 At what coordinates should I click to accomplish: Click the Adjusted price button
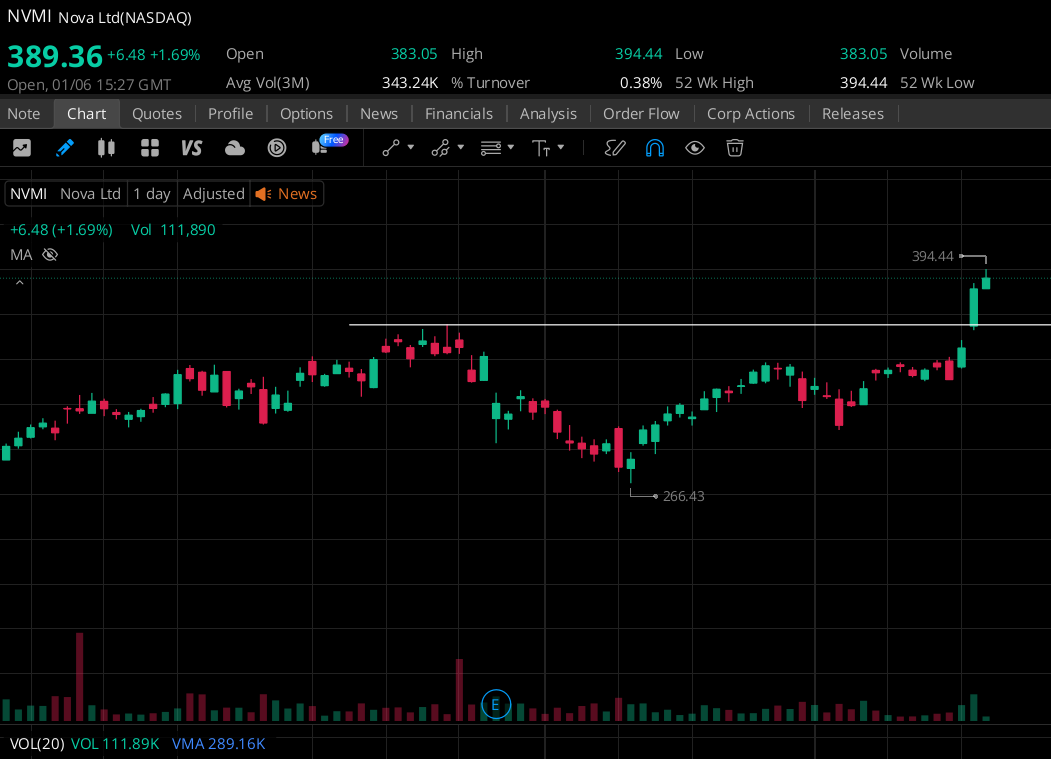pos(213,193)
